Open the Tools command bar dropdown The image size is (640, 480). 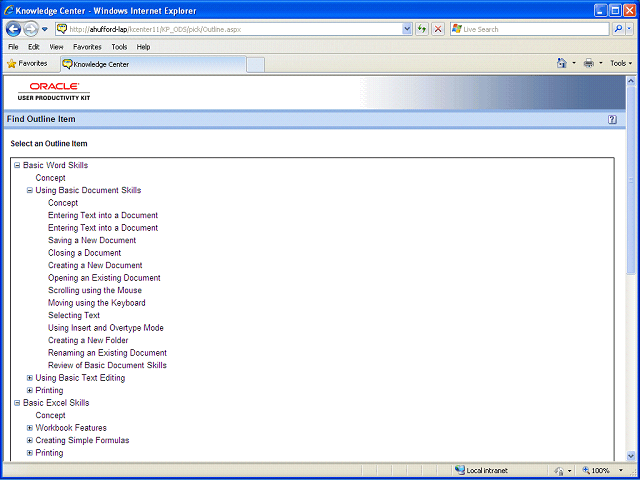(621, 63)
